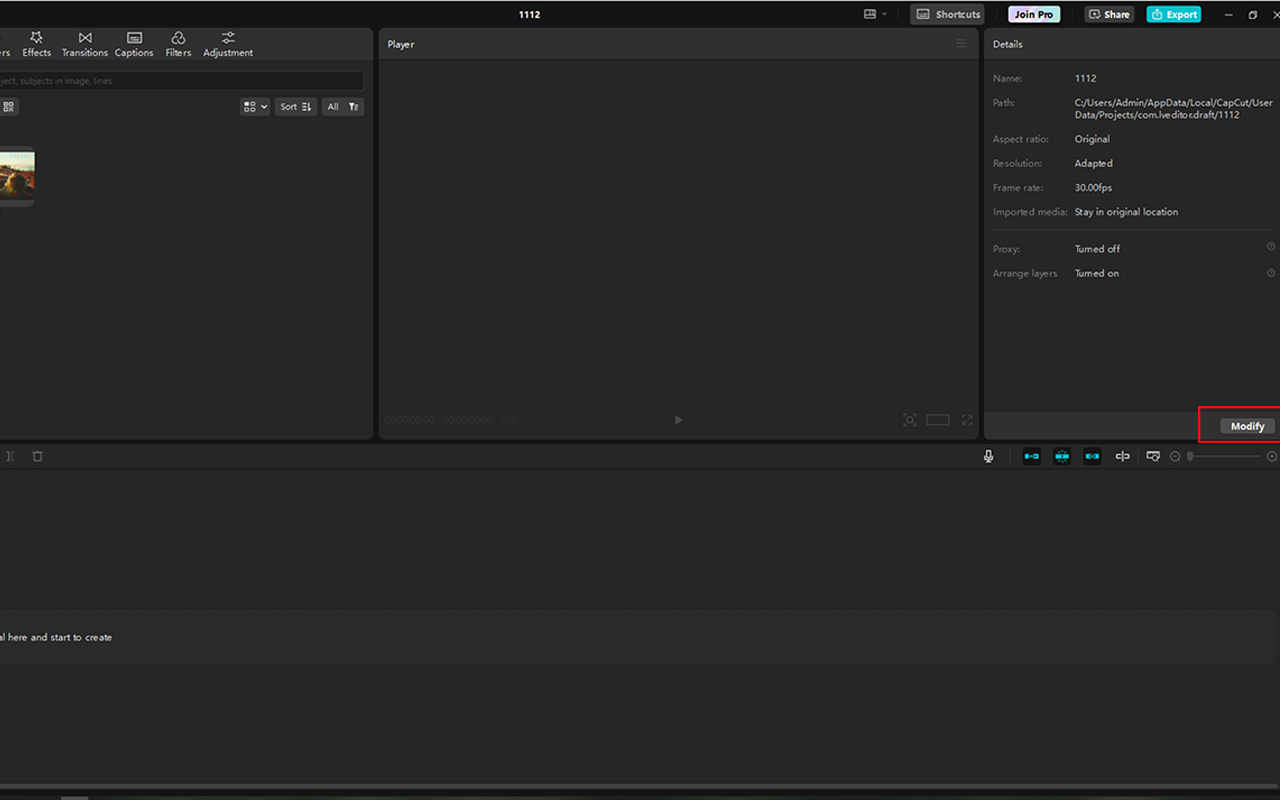Open the Captions tab
Screen dimensions: 1280x800
pyautogui.click(x=134, y=44)
